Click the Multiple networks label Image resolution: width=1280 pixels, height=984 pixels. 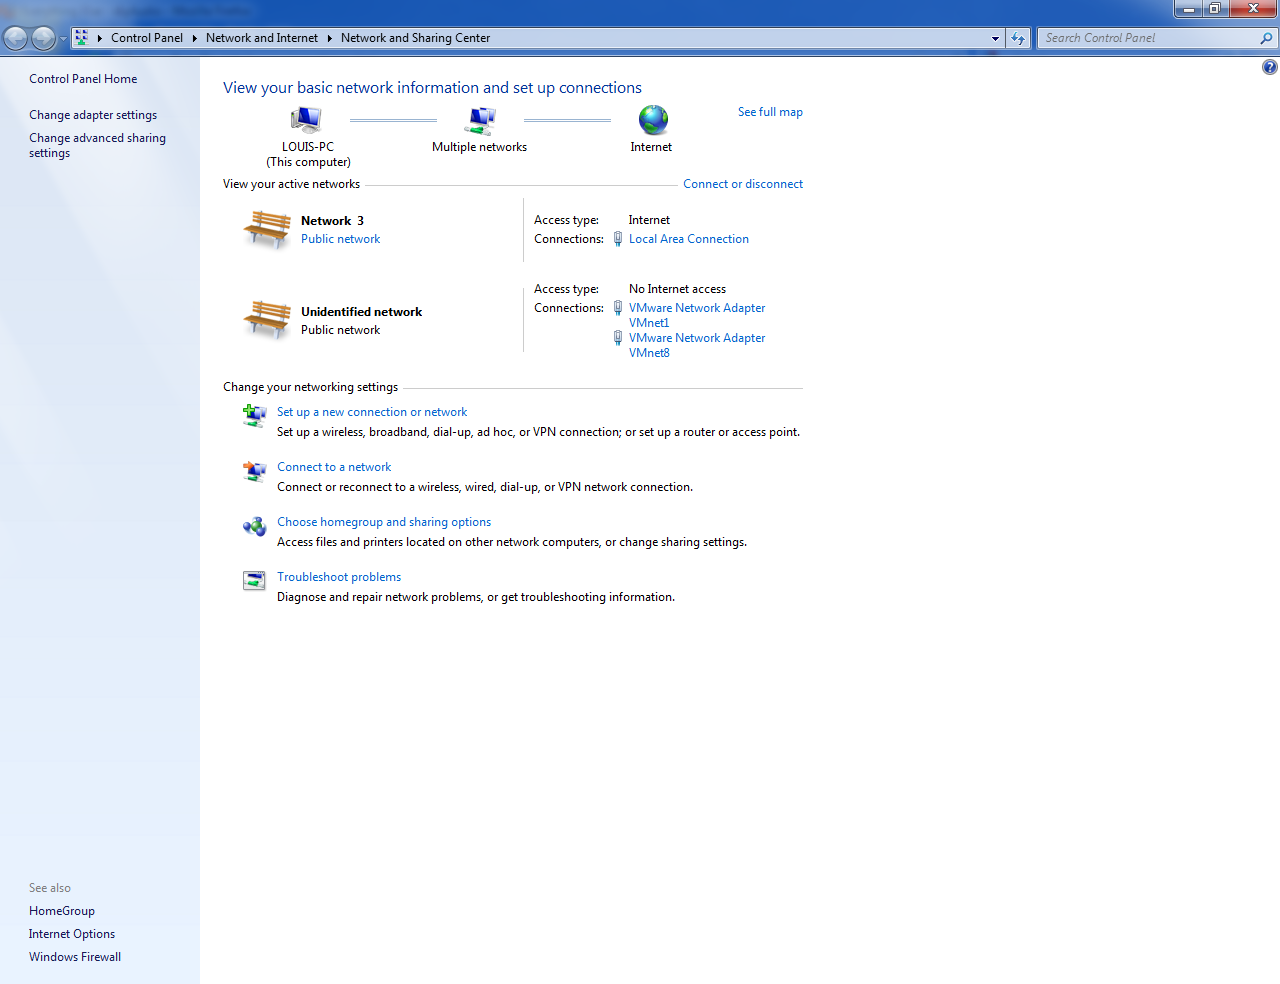pos(479,147)
